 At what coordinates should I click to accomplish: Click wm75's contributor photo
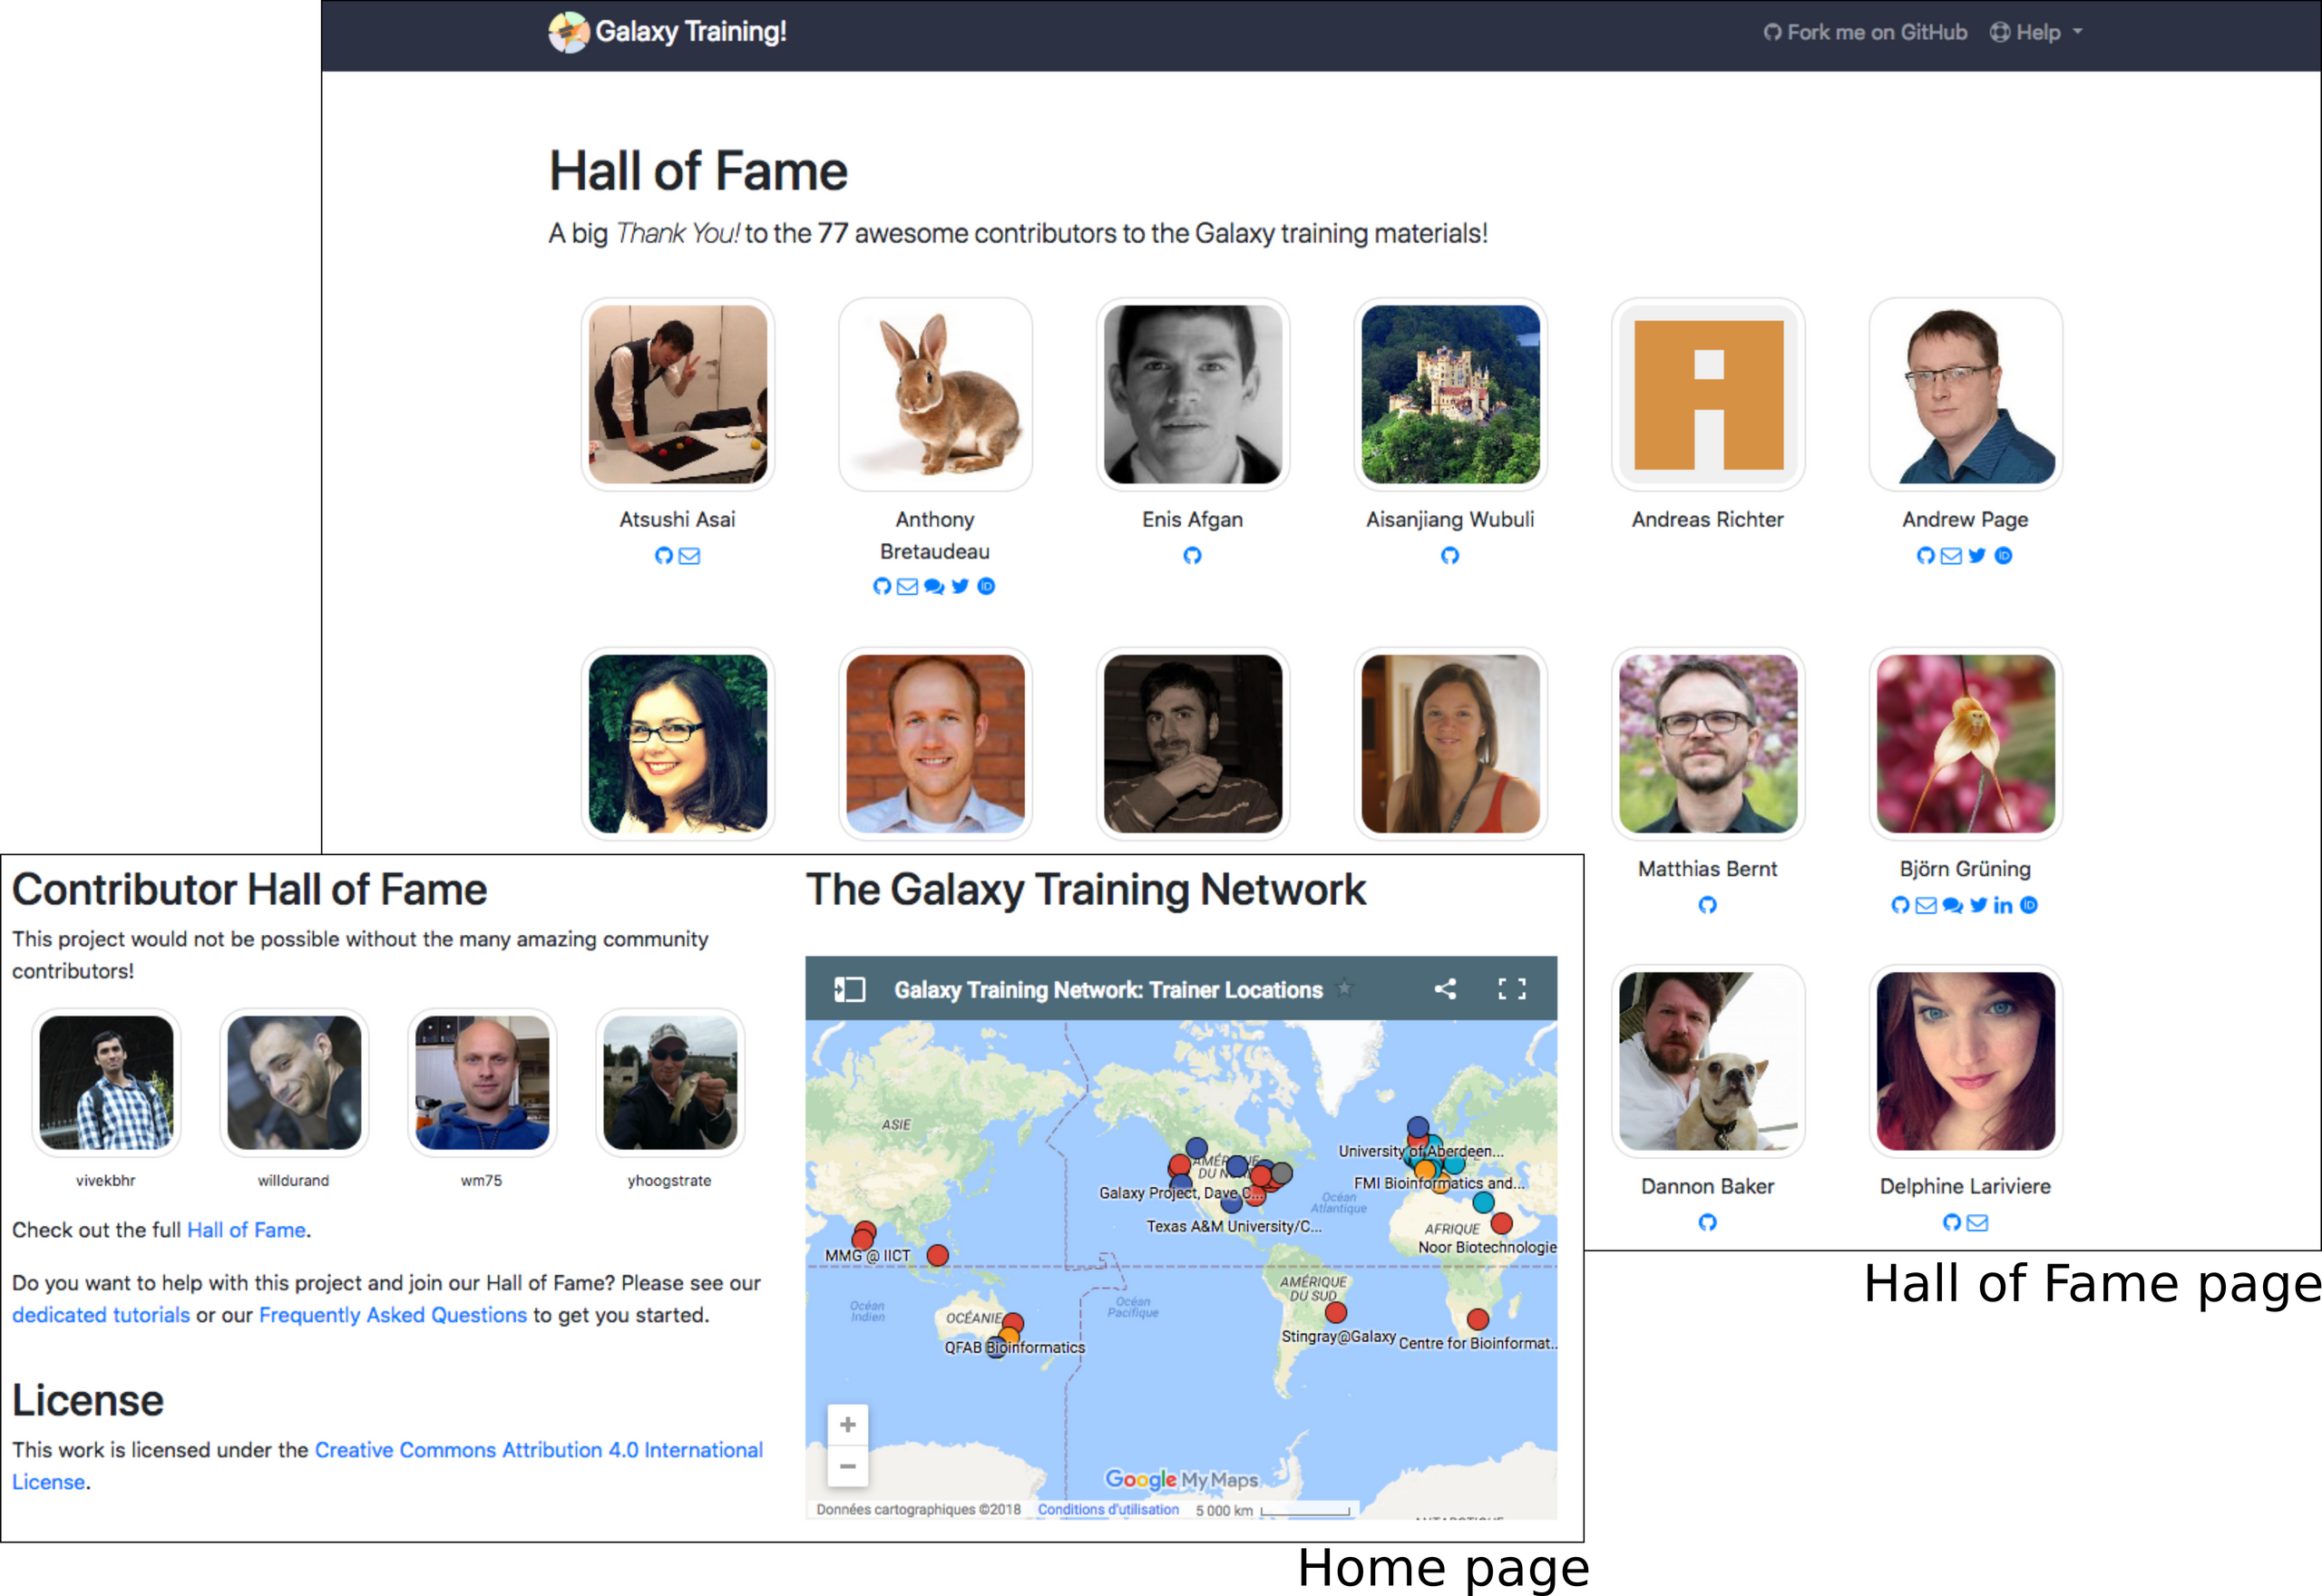click(x=482, y=1083)
